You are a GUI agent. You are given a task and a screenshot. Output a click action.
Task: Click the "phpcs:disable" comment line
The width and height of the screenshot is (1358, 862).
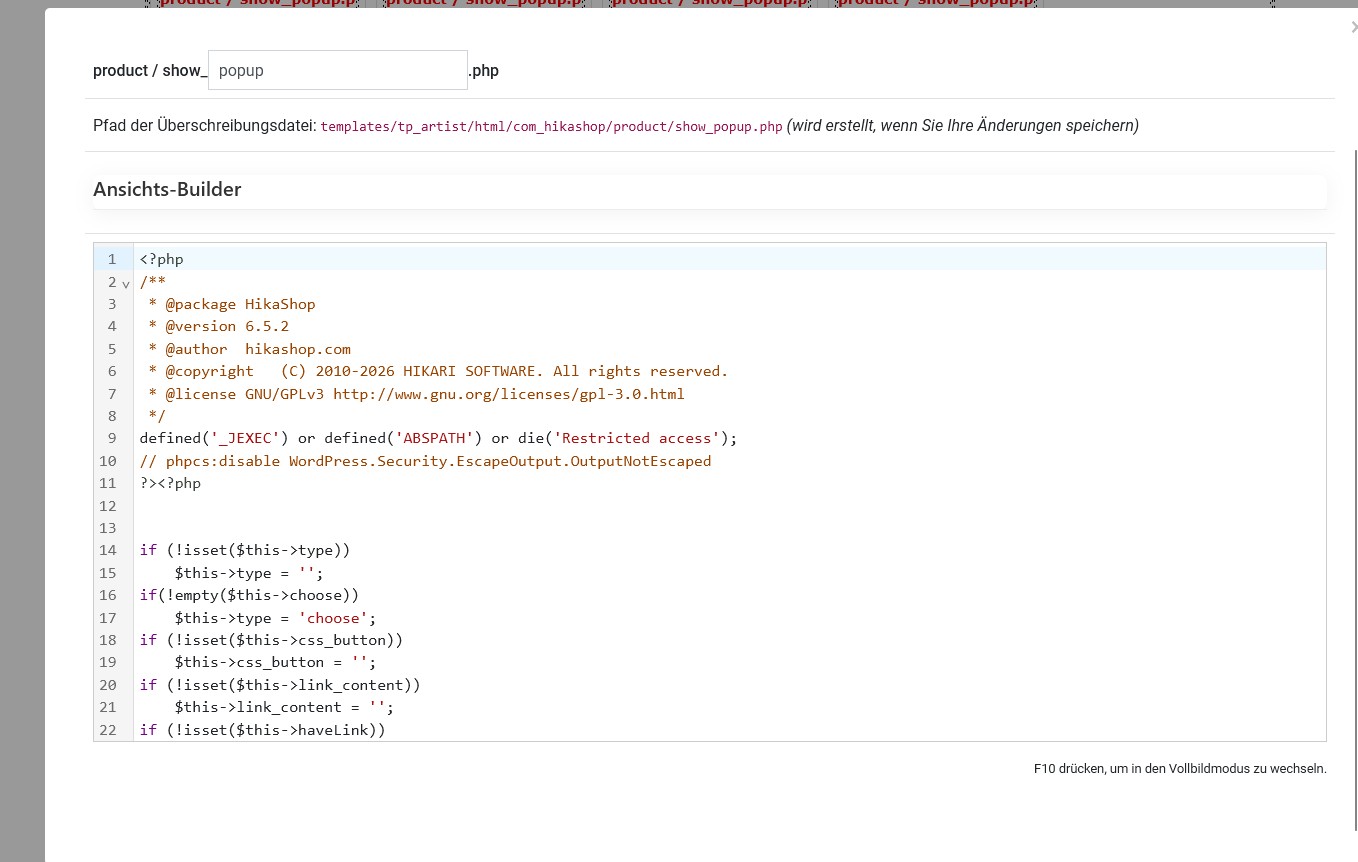(x=426, y=461)
